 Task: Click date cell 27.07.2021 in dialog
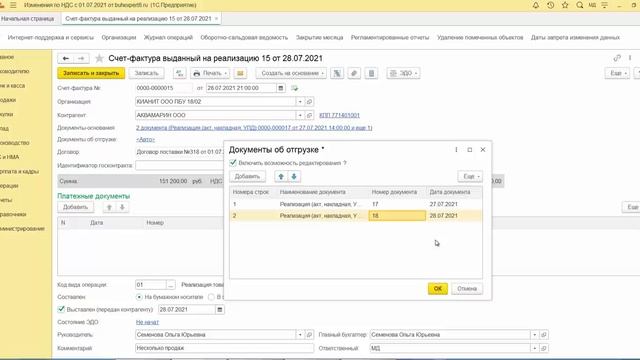(x=454, y=204)
